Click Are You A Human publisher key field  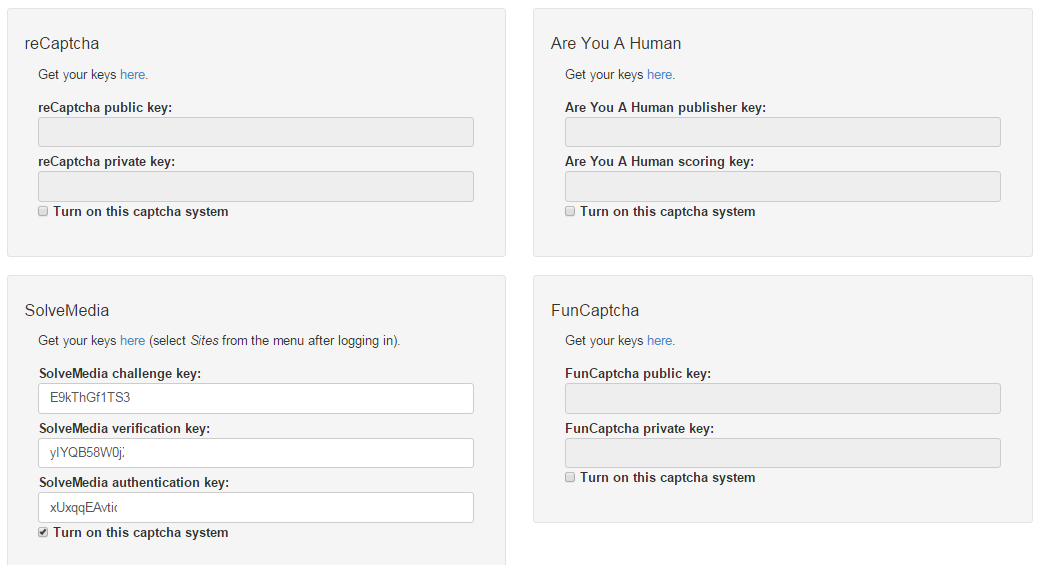[783, 132]
